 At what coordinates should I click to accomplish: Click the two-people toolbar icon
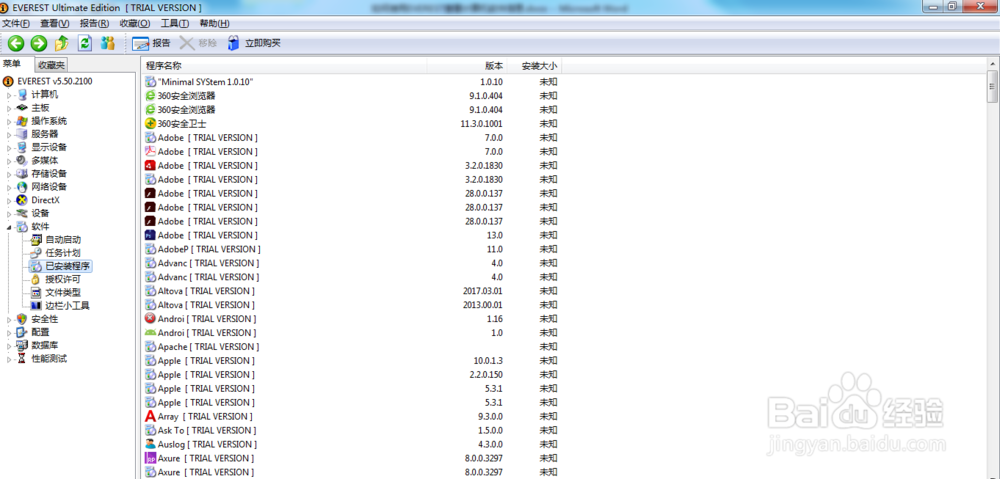click(x=108, y=43)
